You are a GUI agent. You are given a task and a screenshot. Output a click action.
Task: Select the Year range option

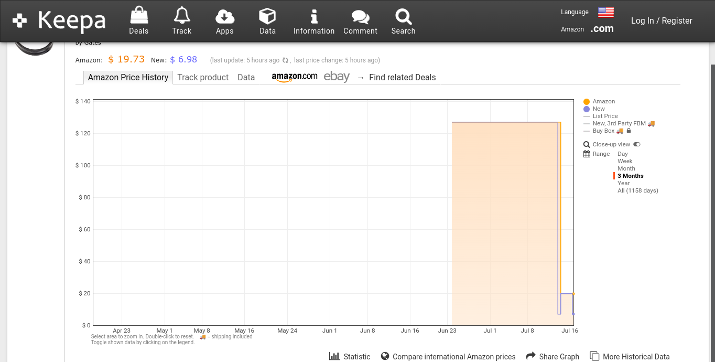(623, 183)
